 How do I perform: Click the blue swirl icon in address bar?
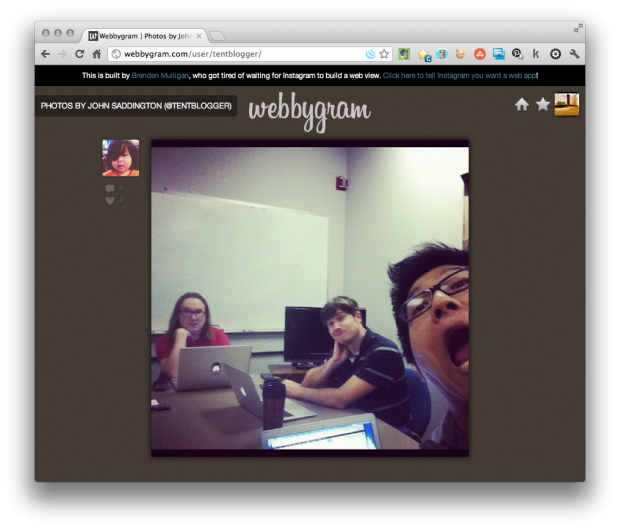[370, 54]
